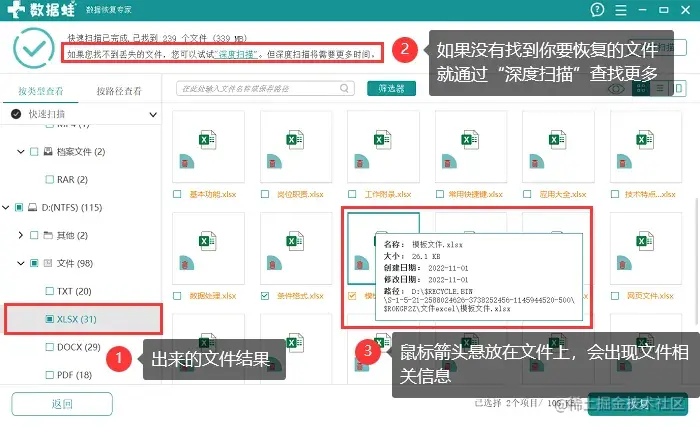Click the 筛选器 filter button

click(392, 88)
